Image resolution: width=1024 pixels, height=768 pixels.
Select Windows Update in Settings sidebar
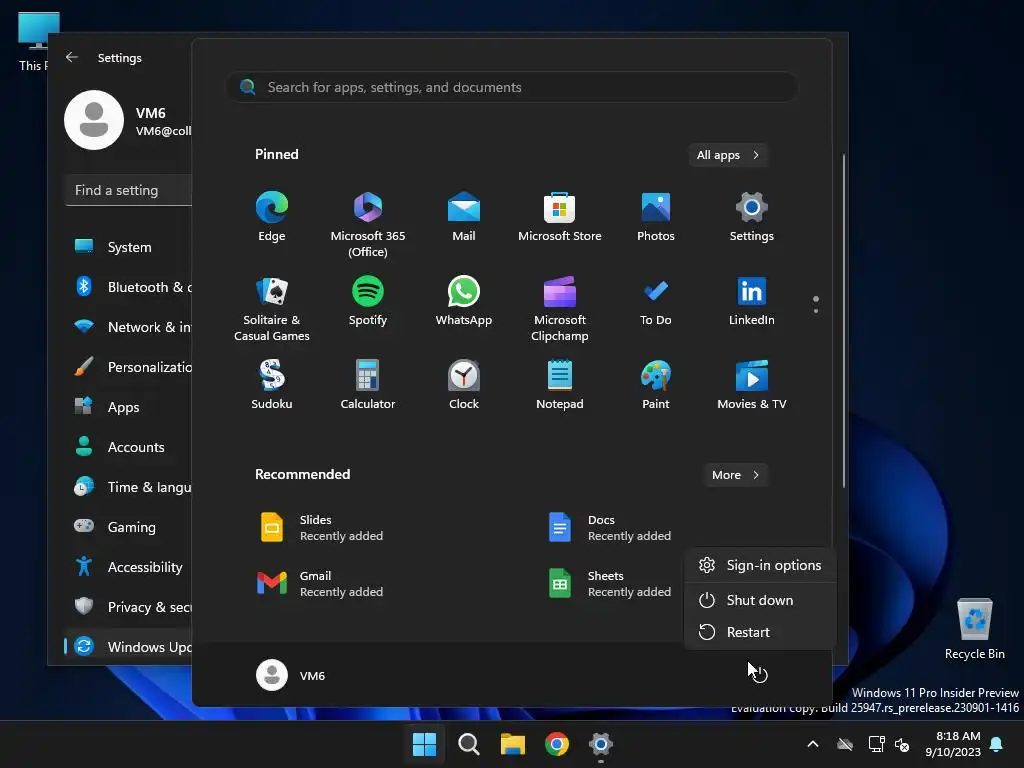(129, 647)
